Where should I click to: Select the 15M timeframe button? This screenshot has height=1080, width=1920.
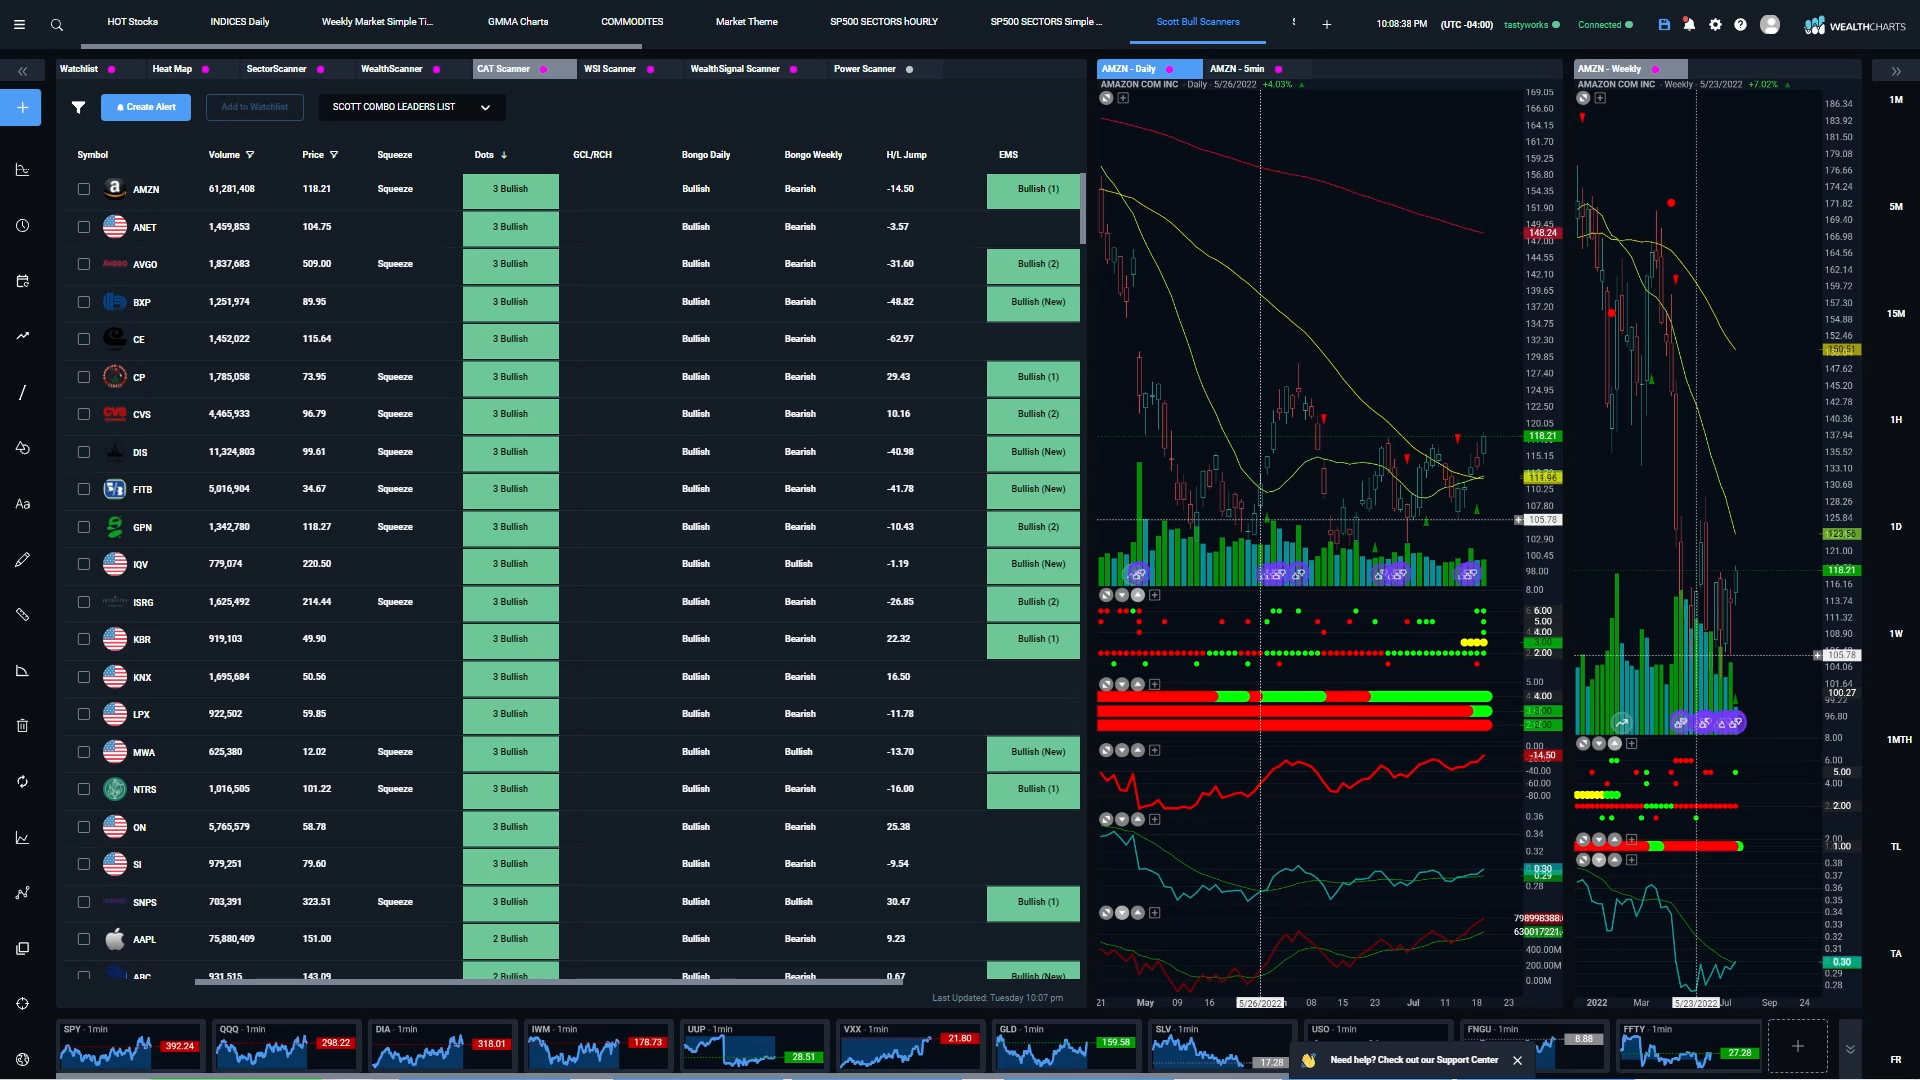[1896, 314]
